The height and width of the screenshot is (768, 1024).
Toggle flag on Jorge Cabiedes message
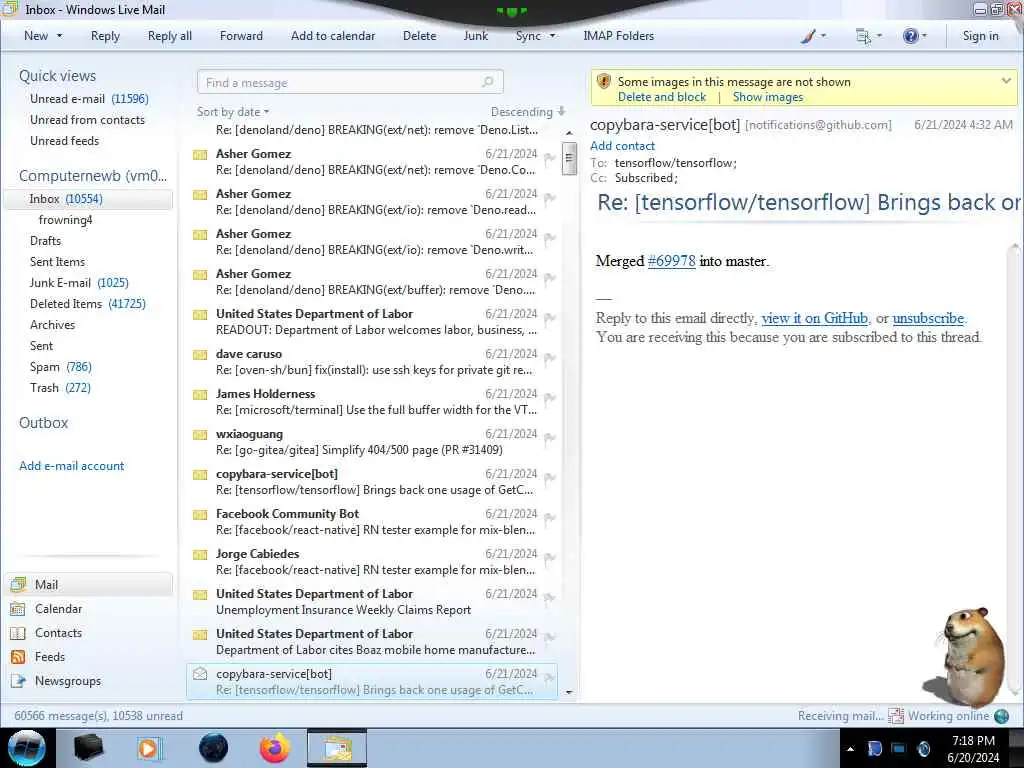coord(550,558)
